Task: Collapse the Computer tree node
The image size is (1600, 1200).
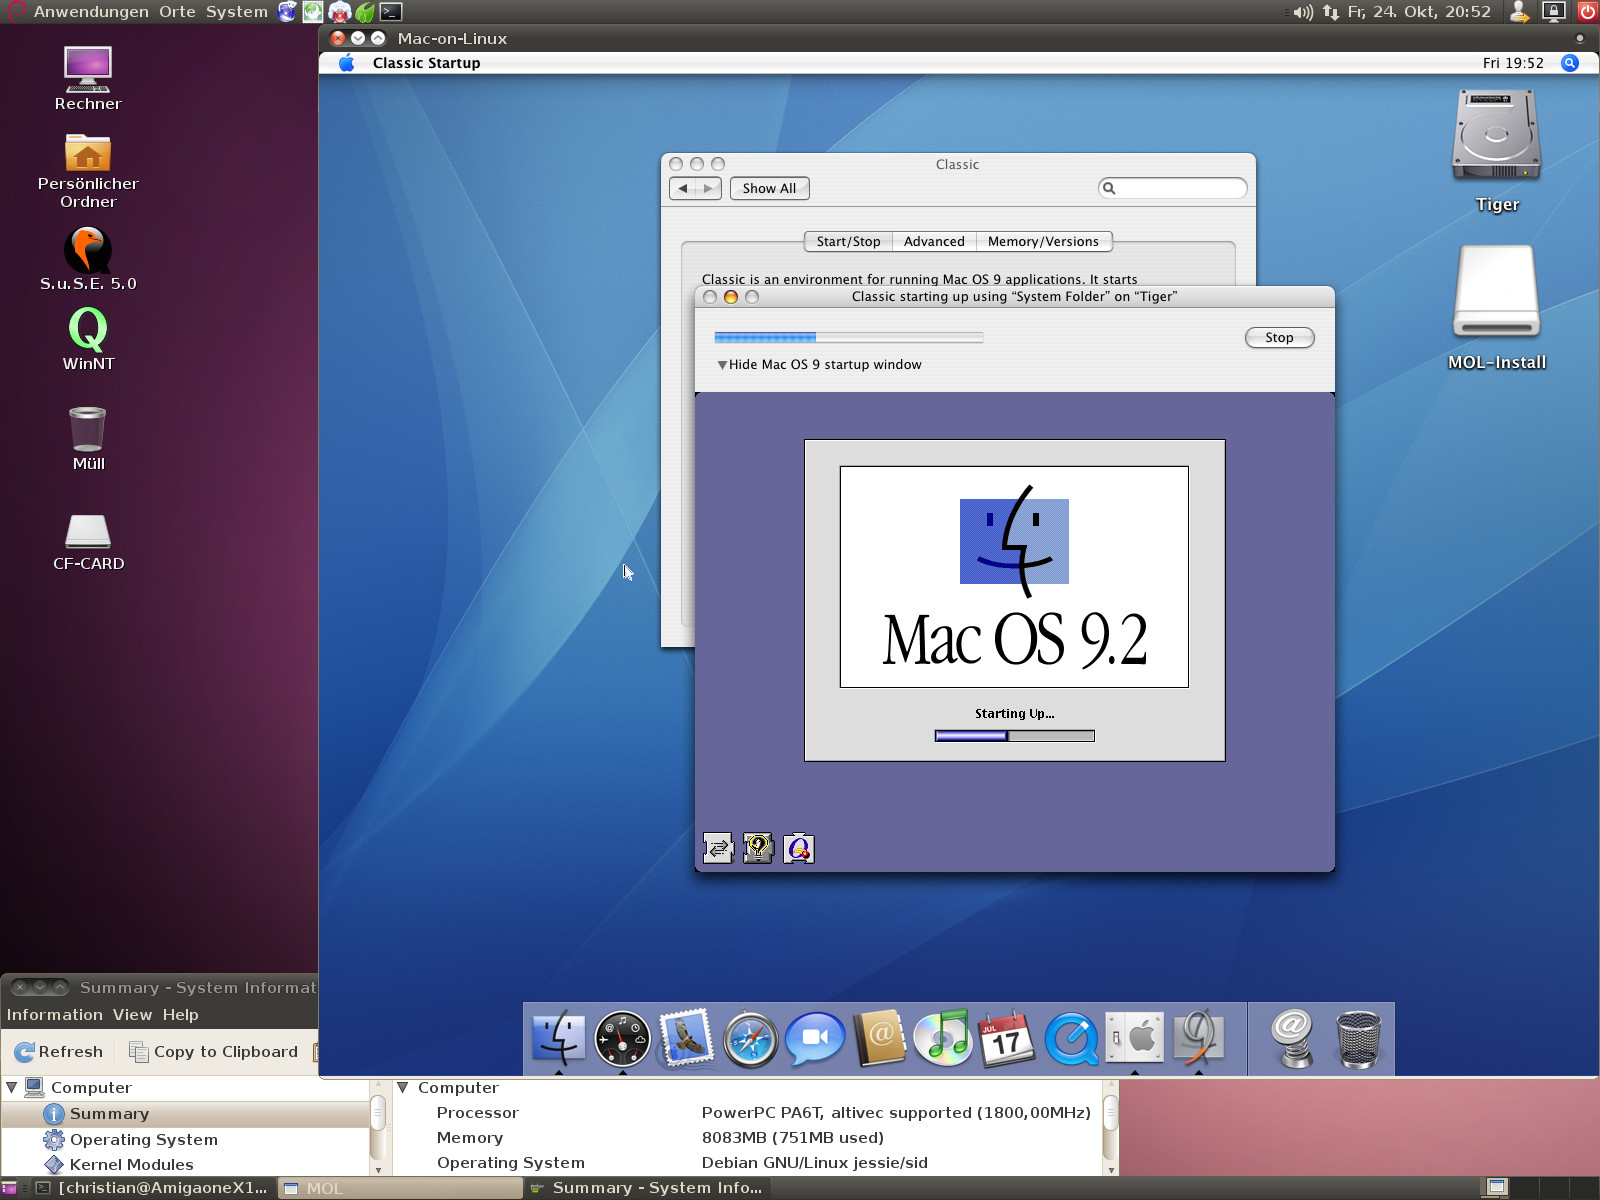Action: coord(12,1087)
